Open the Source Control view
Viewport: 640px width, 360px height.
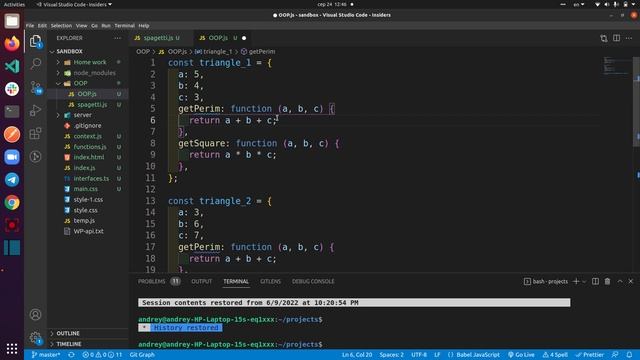coord(36,87)
